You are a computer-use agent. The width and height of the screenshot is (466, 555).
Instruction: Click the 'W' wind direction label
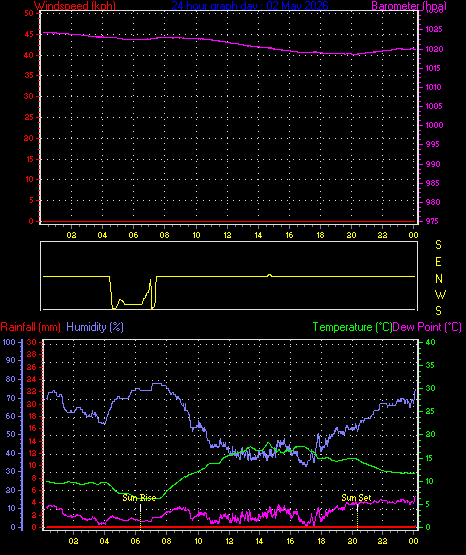click(440, 294)
